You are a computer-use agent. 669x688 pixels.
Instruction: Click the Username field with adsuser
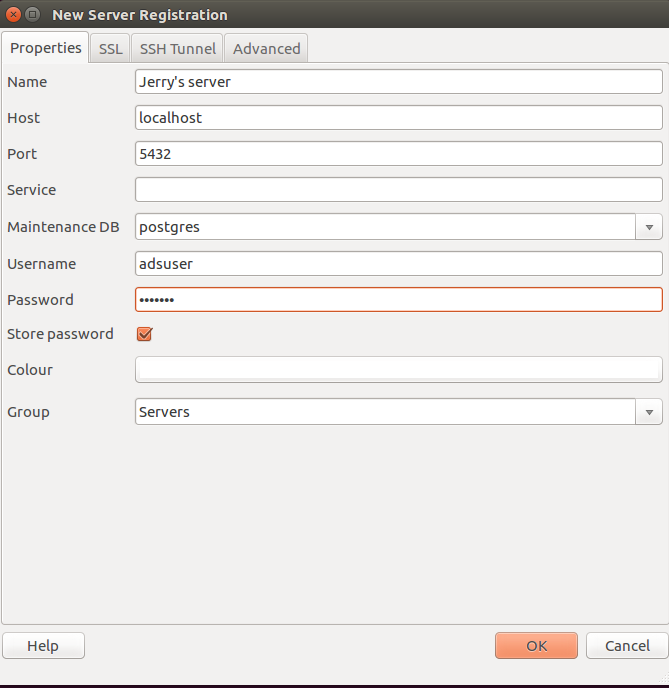399,264
